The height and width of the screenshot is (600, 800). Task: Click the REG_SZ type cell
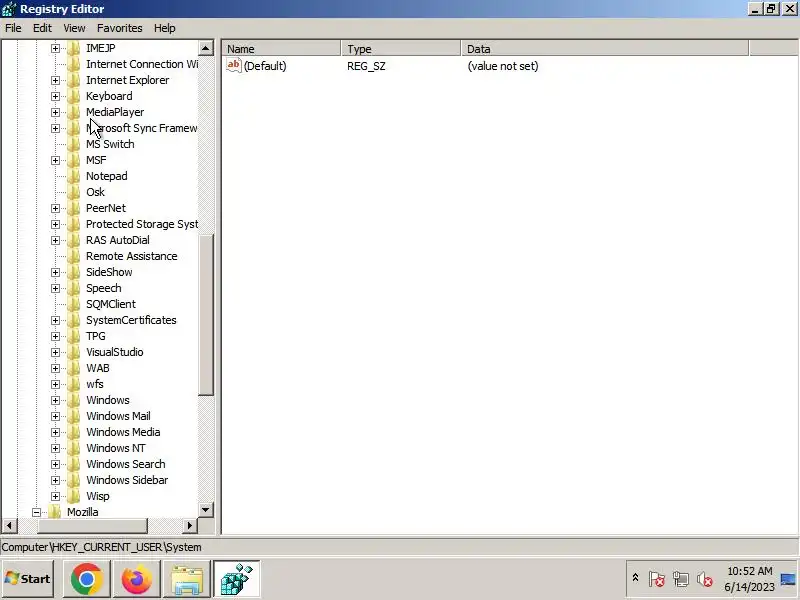(x=366, y=66)
